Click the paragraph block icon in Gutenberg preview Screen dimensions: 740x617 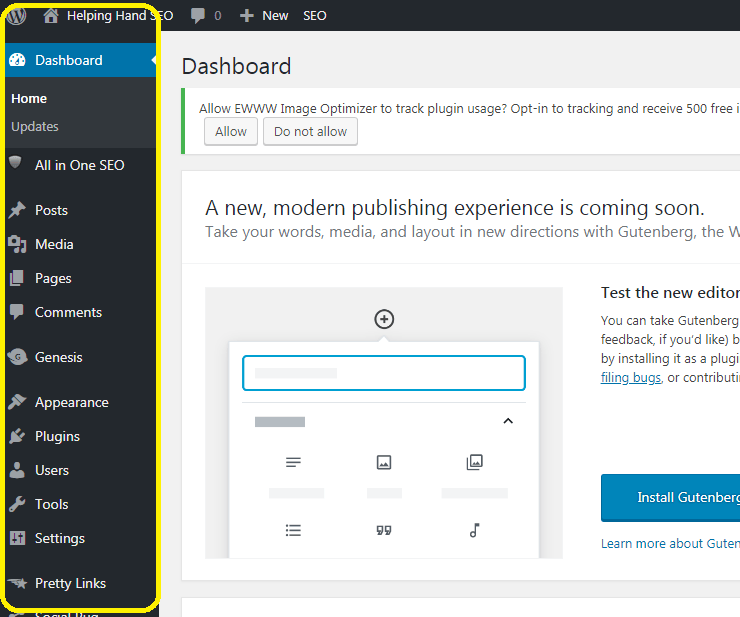point(293,462)
